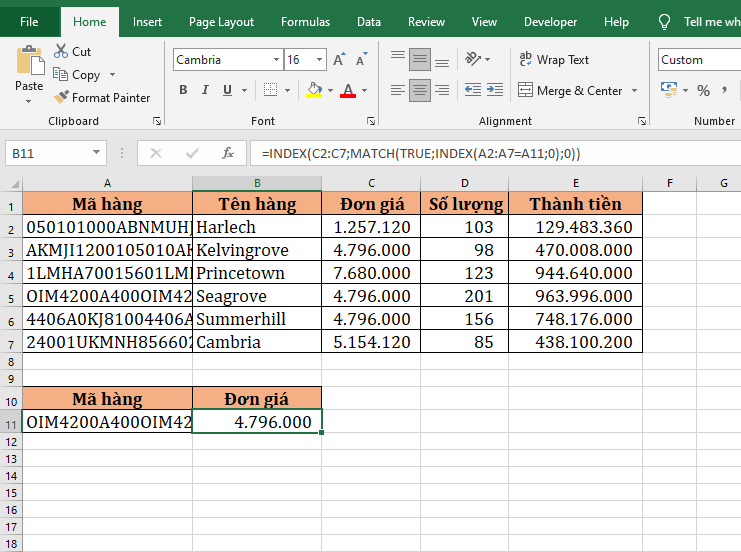The height and width of the screenshot is (552, 741).
Task: Click the Tell me lightbulb icon
Action: point(664,22)
